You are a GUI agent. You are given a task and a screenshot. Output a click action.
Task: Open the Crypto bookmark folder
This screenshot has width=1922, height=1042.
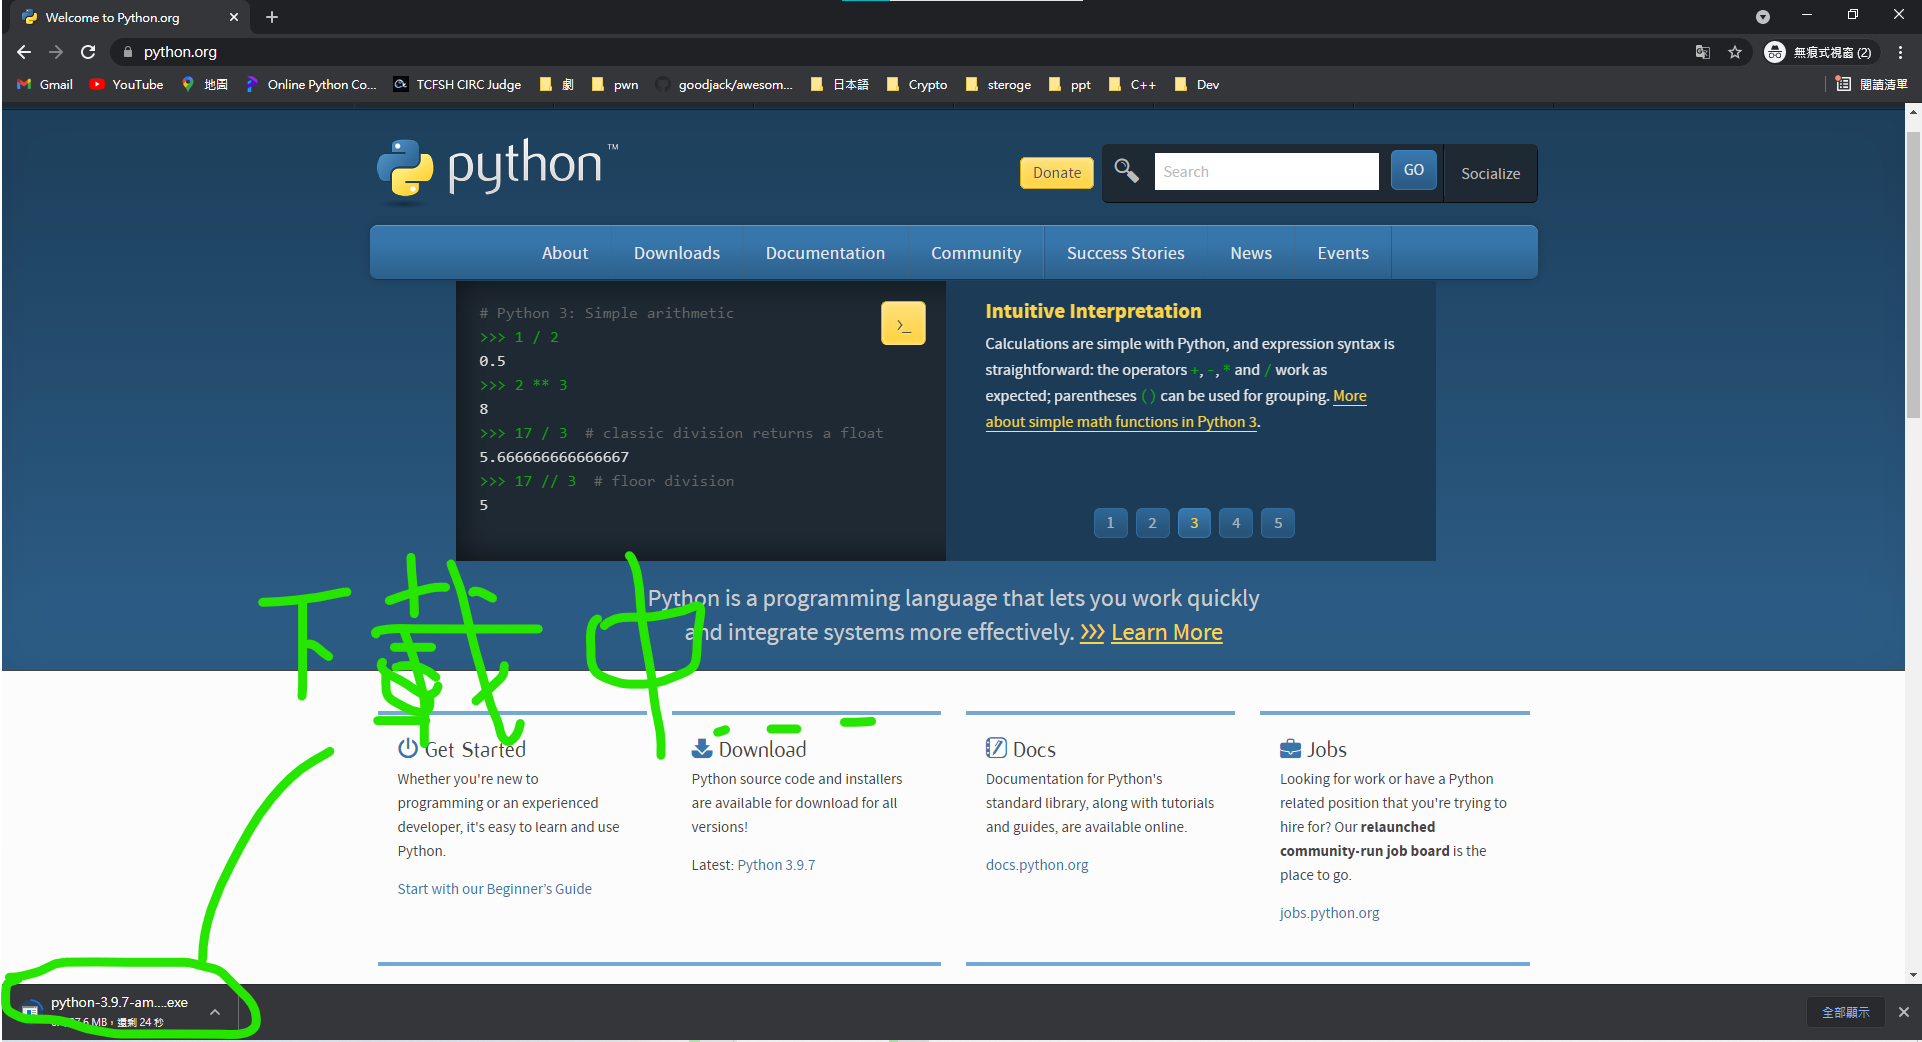coord(917,84)
